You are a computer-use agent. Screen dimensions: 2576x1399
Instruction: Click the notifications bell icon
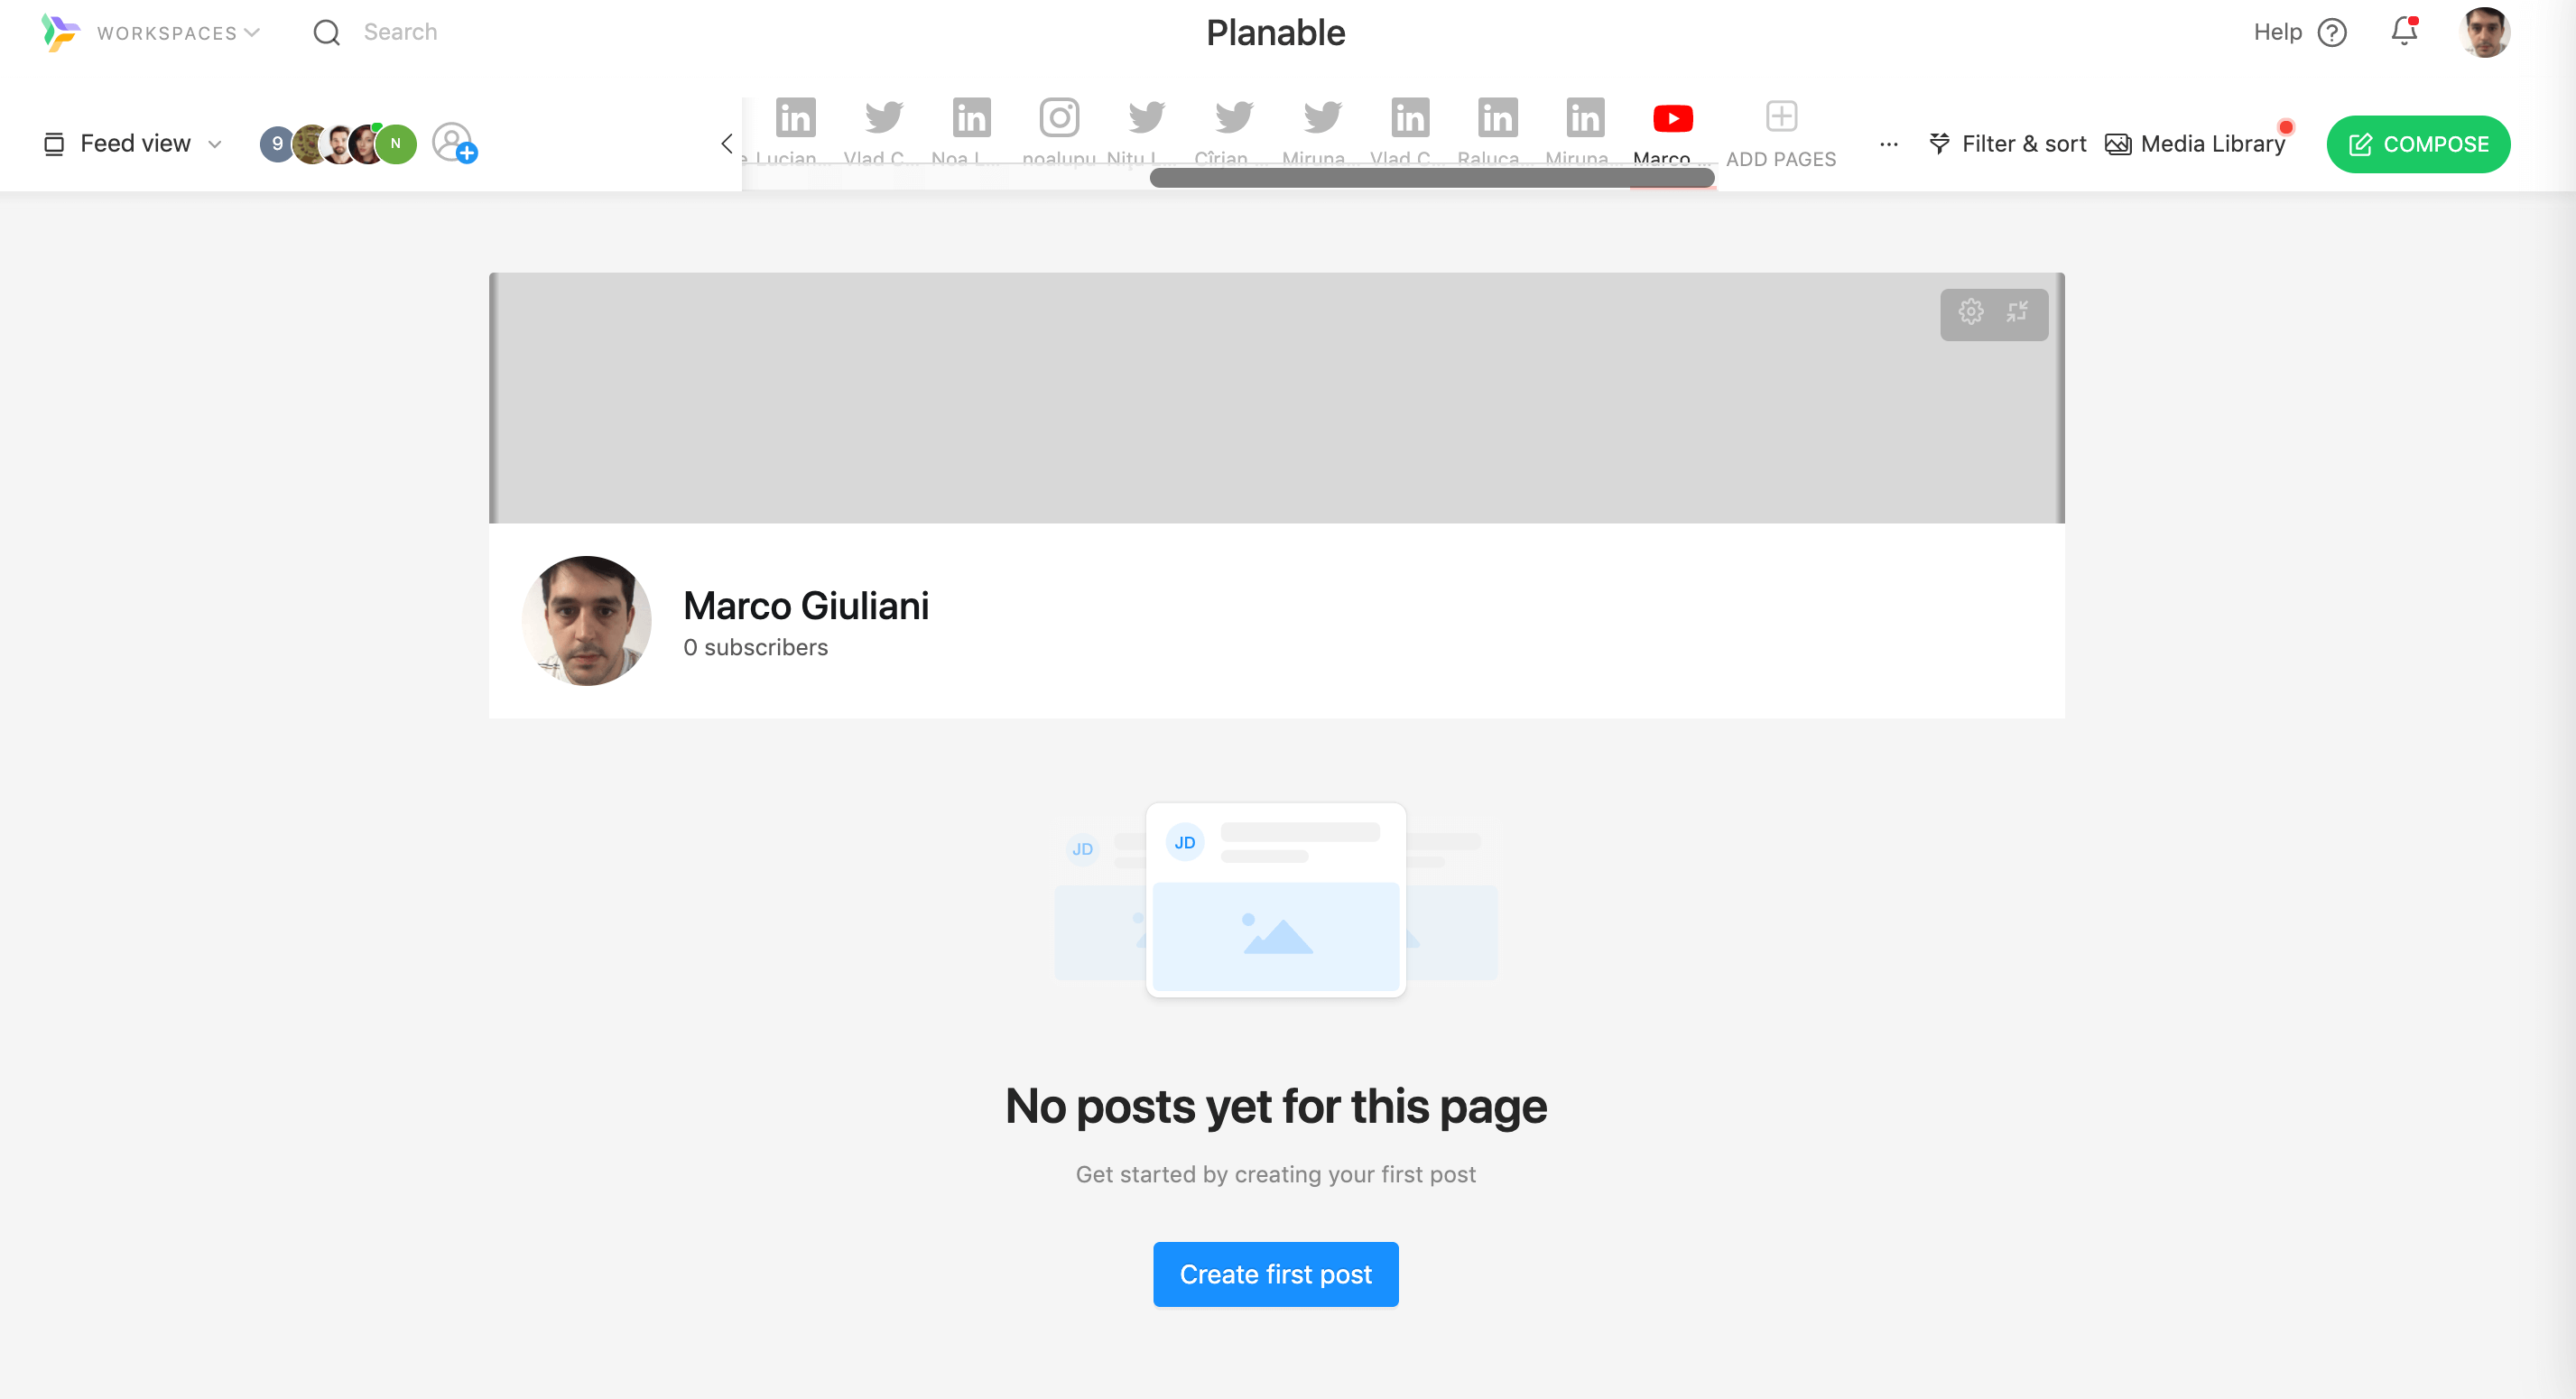2404,29
